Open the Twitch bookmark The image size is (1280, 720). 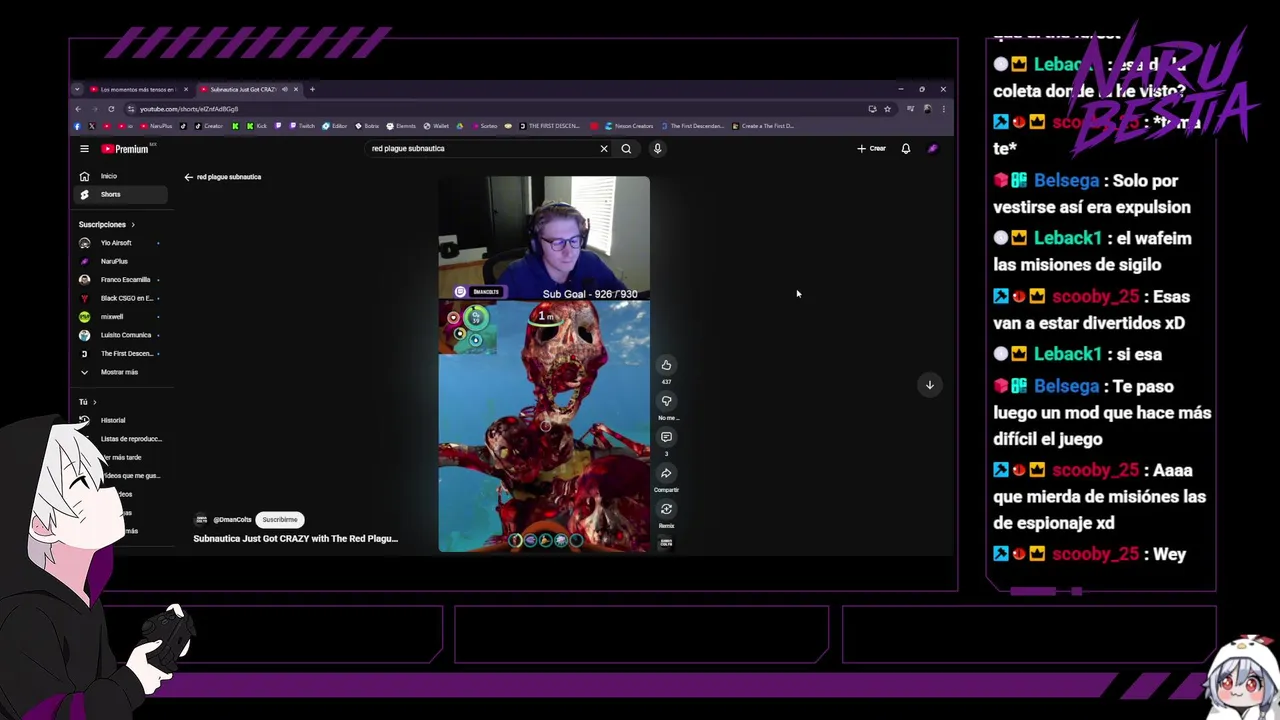(300, 126)
